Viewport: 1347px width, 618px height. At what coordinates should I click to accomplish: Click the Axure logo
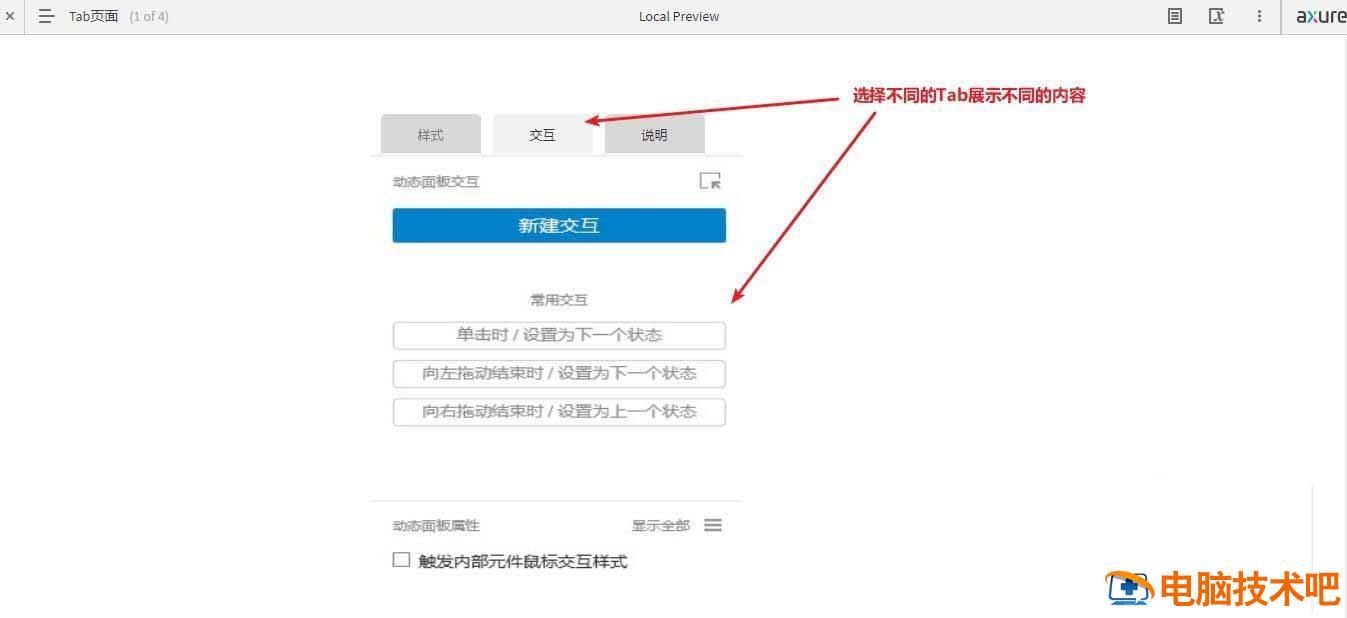(1320, 16)
